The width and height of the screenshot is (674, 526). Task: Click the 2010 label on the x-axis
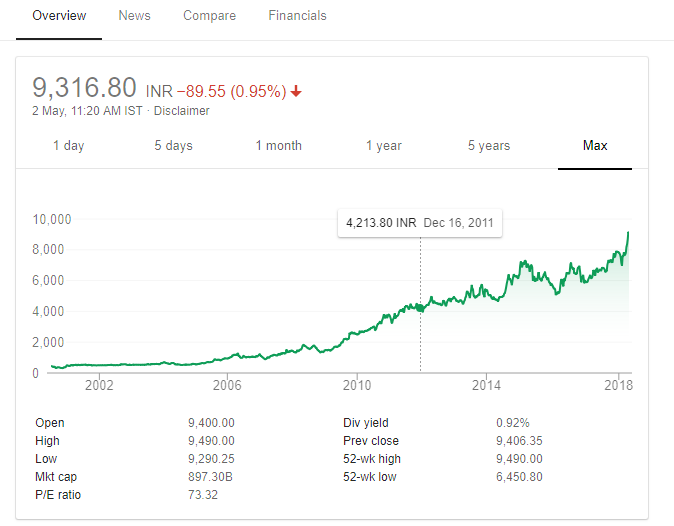[x=357, y=386]
